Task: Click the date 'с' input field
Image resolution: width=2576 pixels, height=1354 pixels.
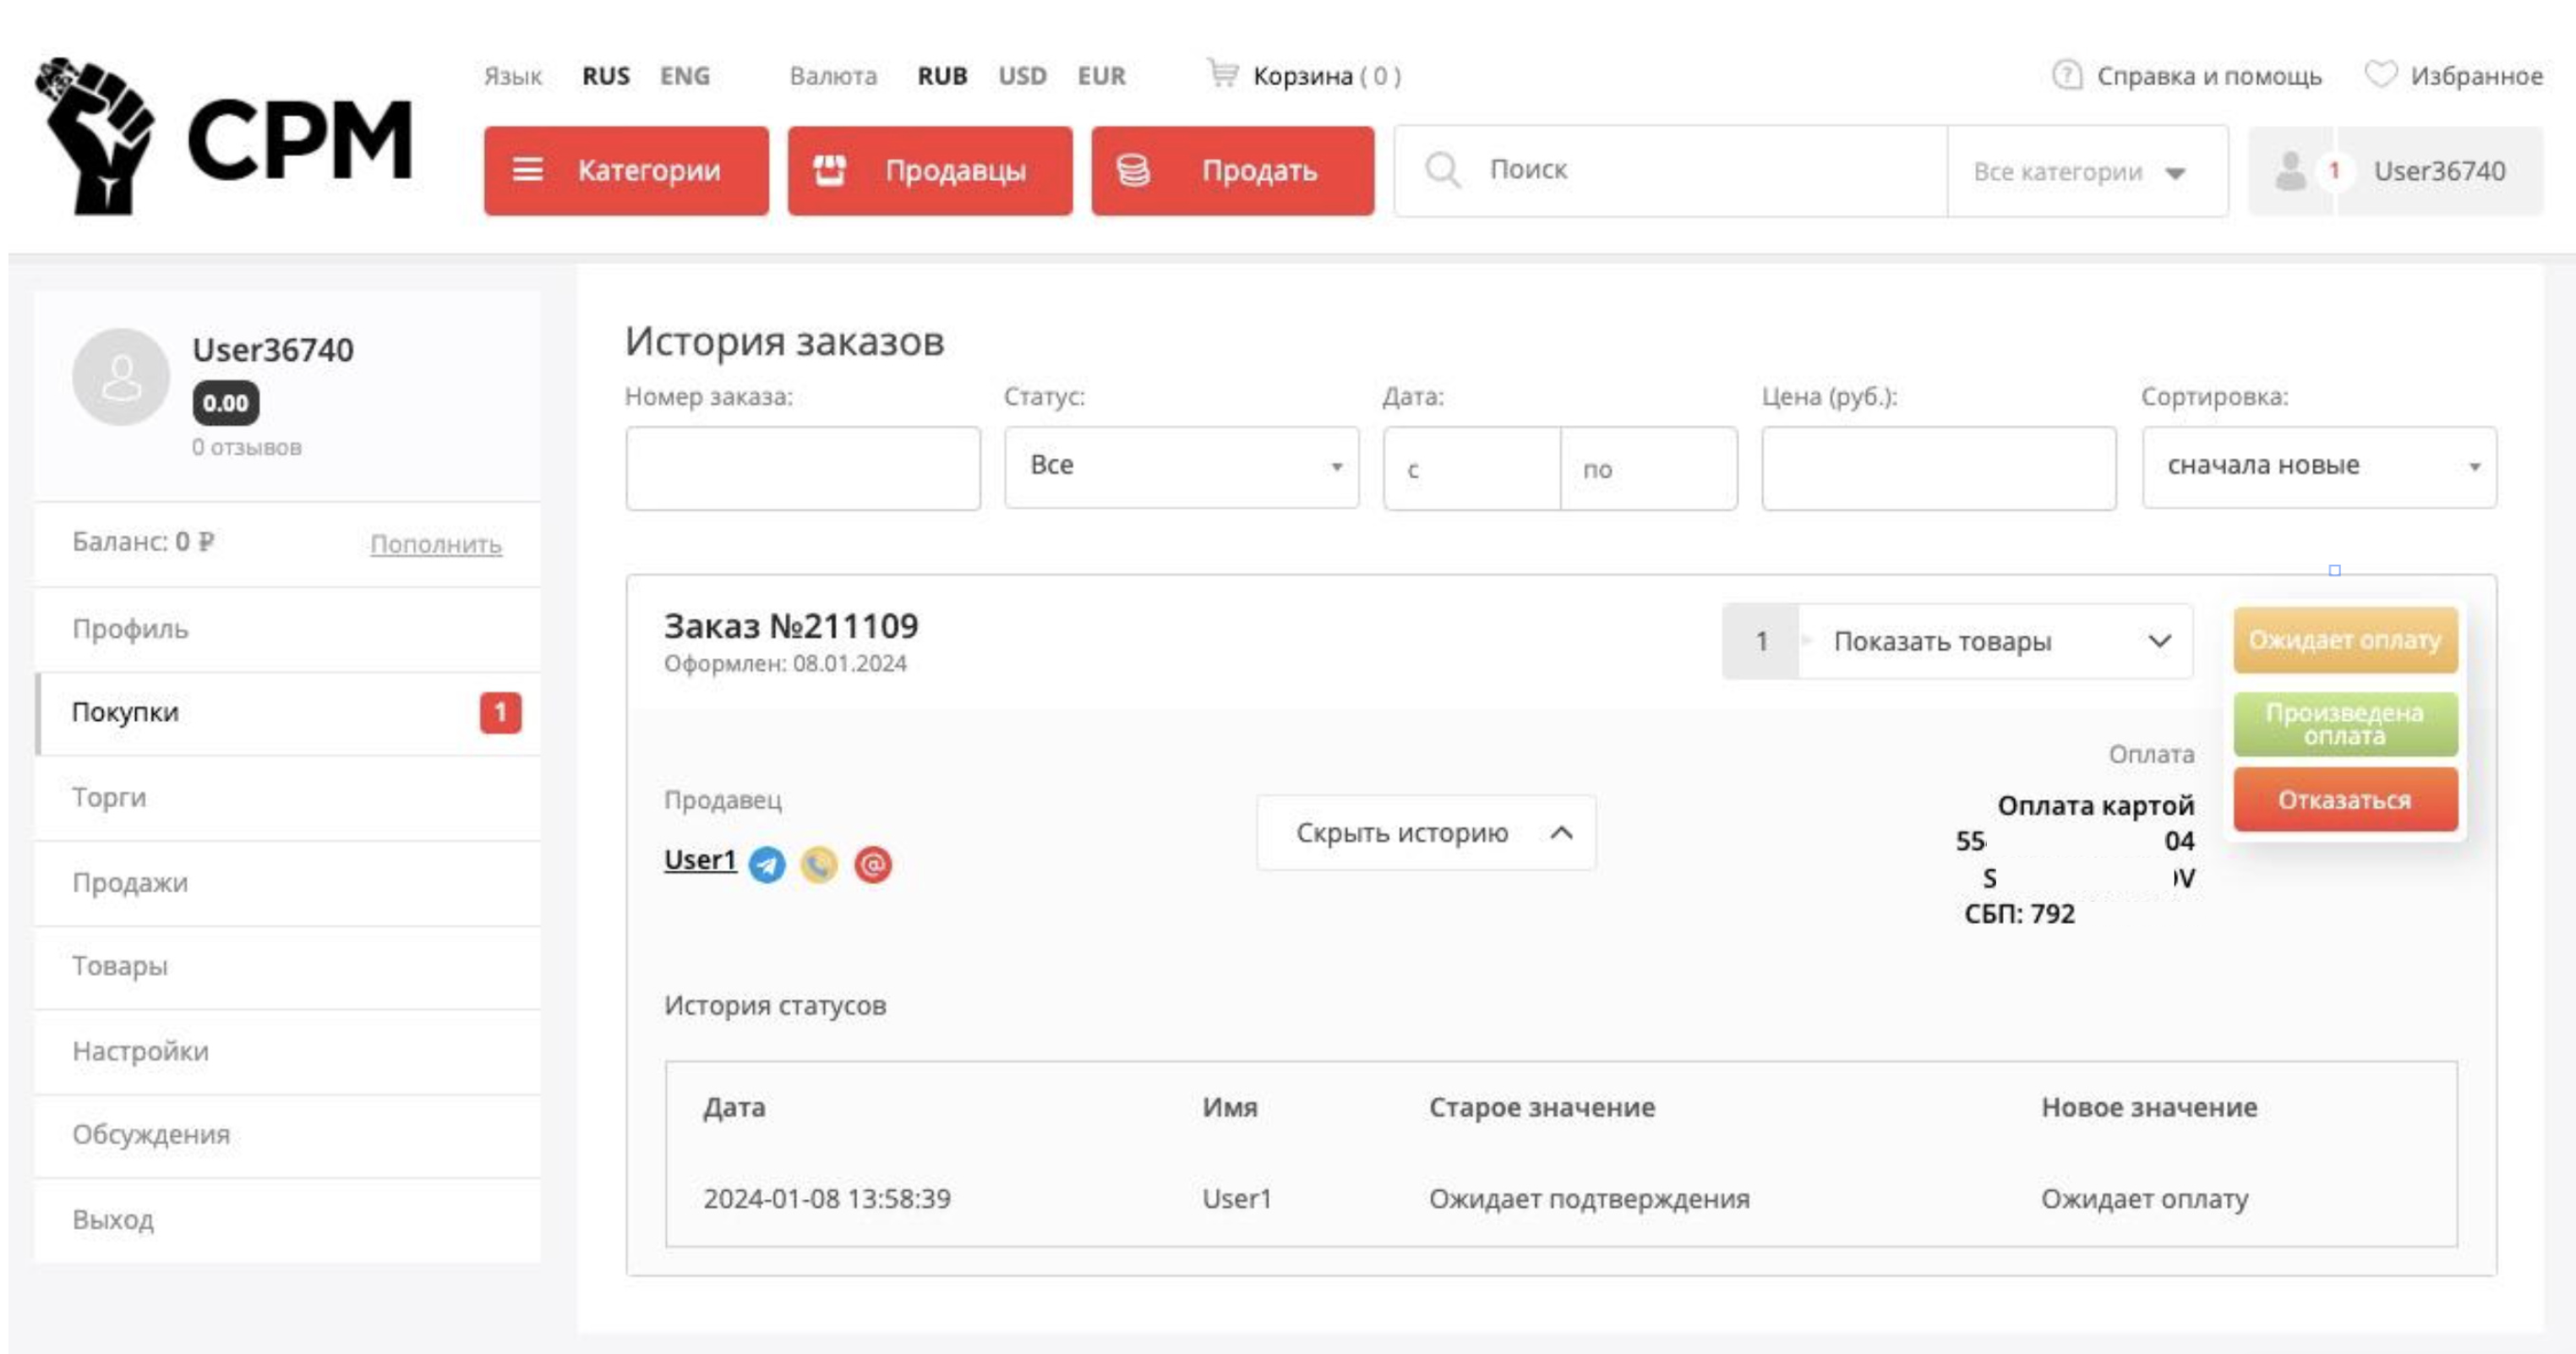Action: pos(1472,468)
